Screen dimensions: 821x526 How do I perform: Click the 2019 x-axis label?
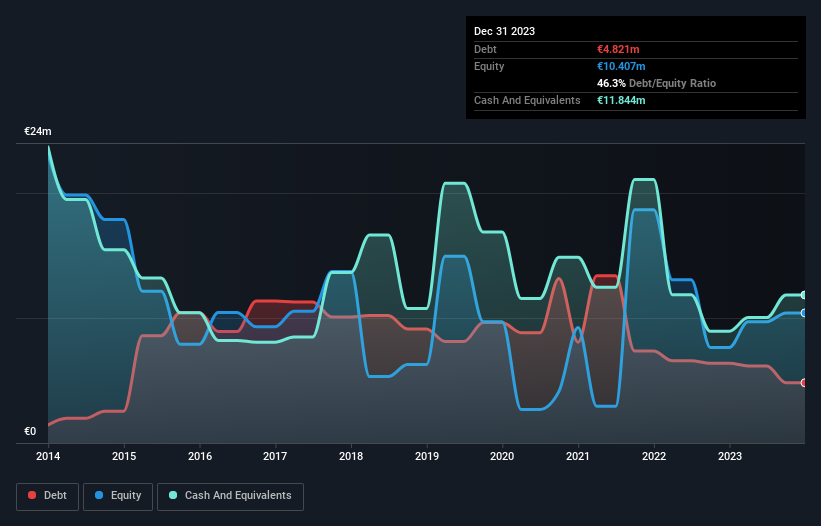(x=427, y=456)
